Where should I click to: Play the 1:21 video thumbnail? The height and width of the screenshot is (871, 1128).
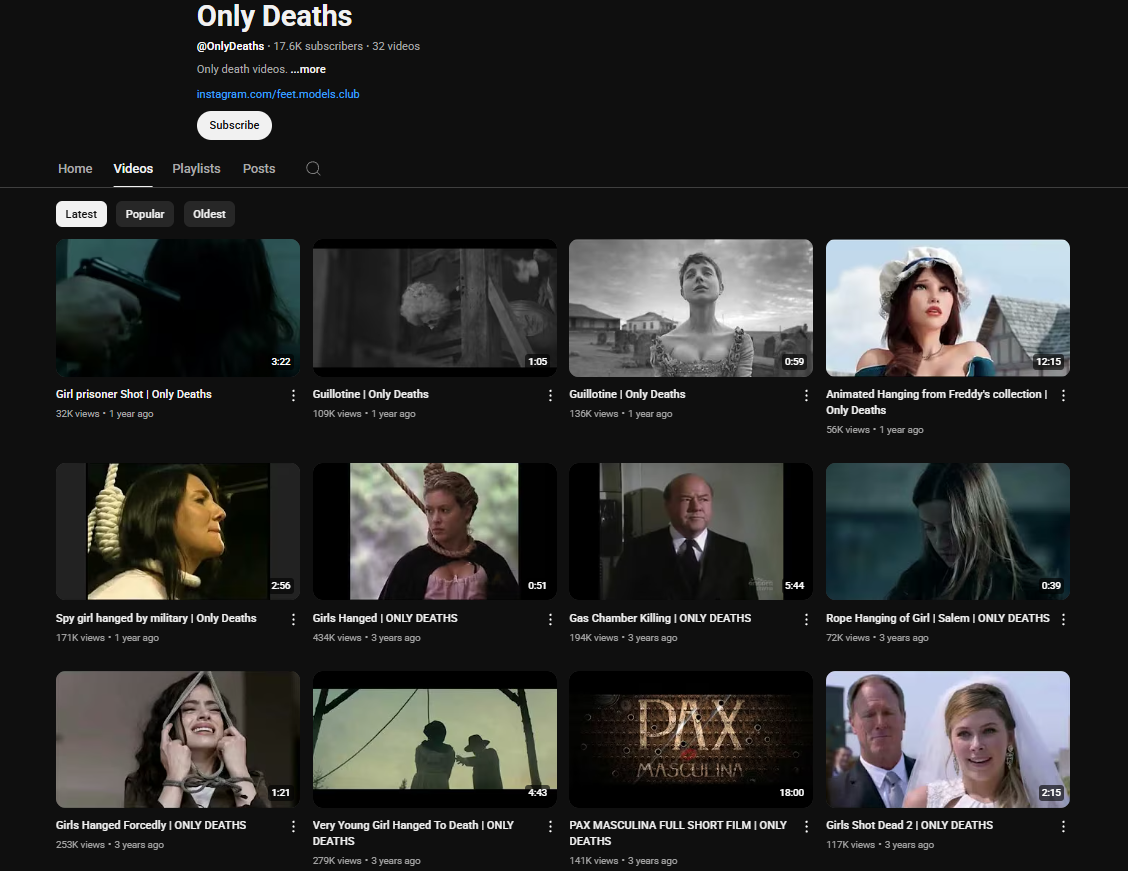pyautogui.click(x=178, y=739)
